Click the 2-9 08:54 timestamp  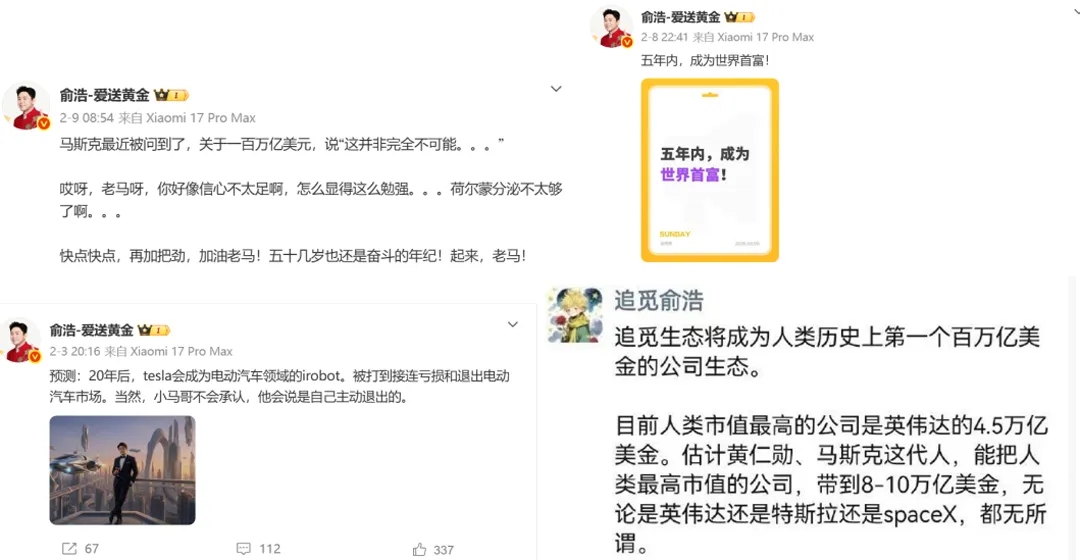86,118
